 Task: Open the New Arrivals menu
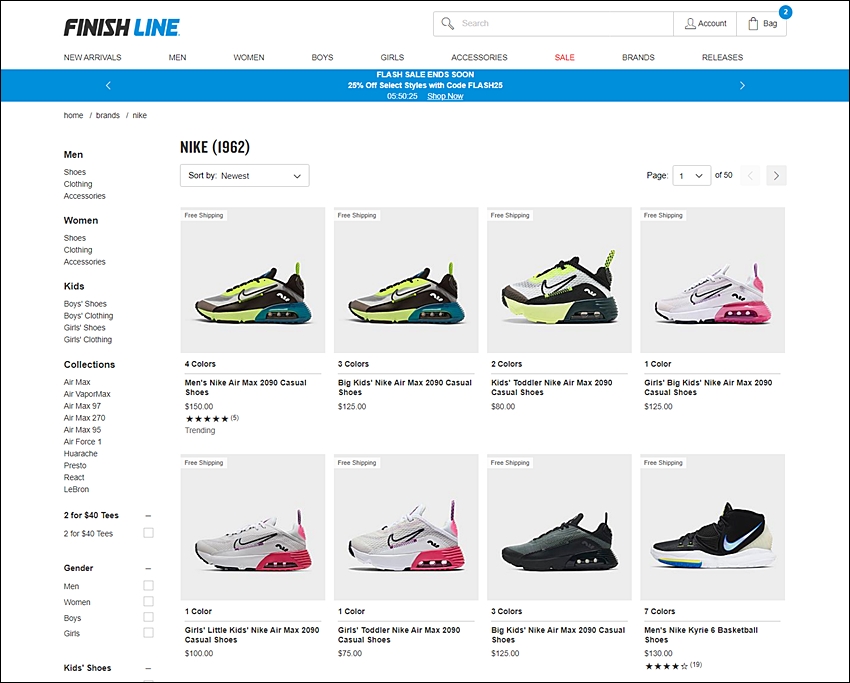click(x=92, y=57)
